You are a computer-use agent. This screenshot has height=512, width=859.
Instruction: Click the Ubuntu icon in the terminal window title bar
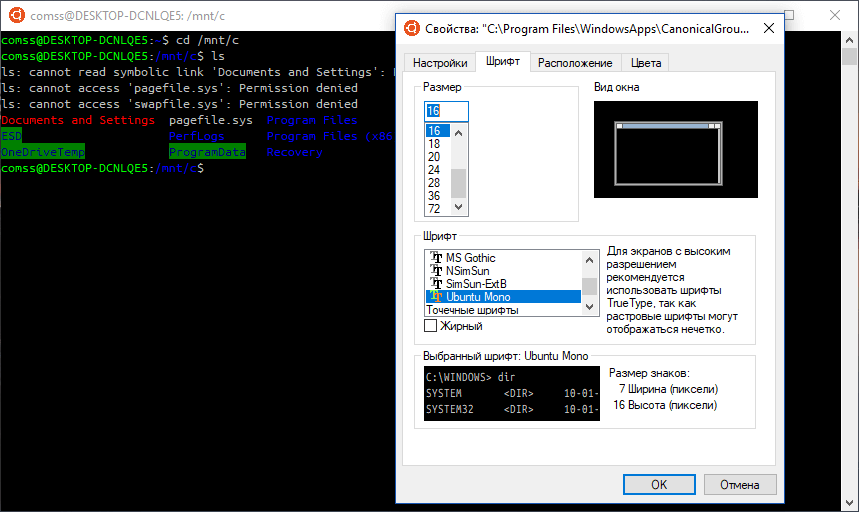tap(17, 15)
